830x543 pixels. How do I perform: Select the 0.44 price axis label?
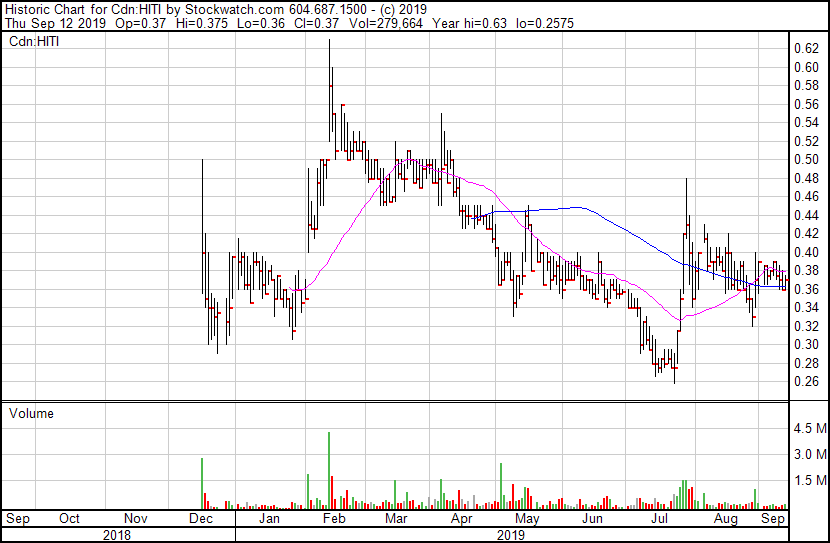point(807,215)
